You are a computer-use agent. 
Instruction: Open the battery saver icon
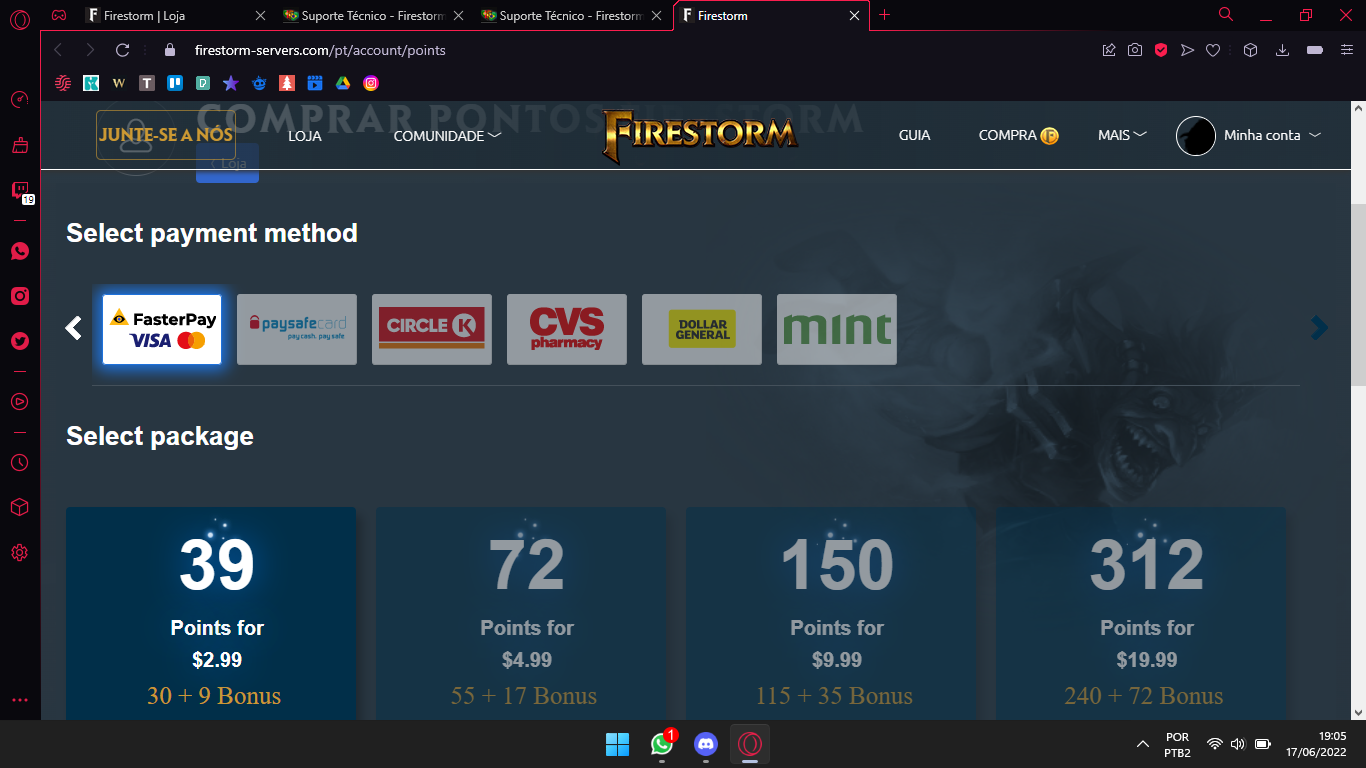click(1315, 50)
